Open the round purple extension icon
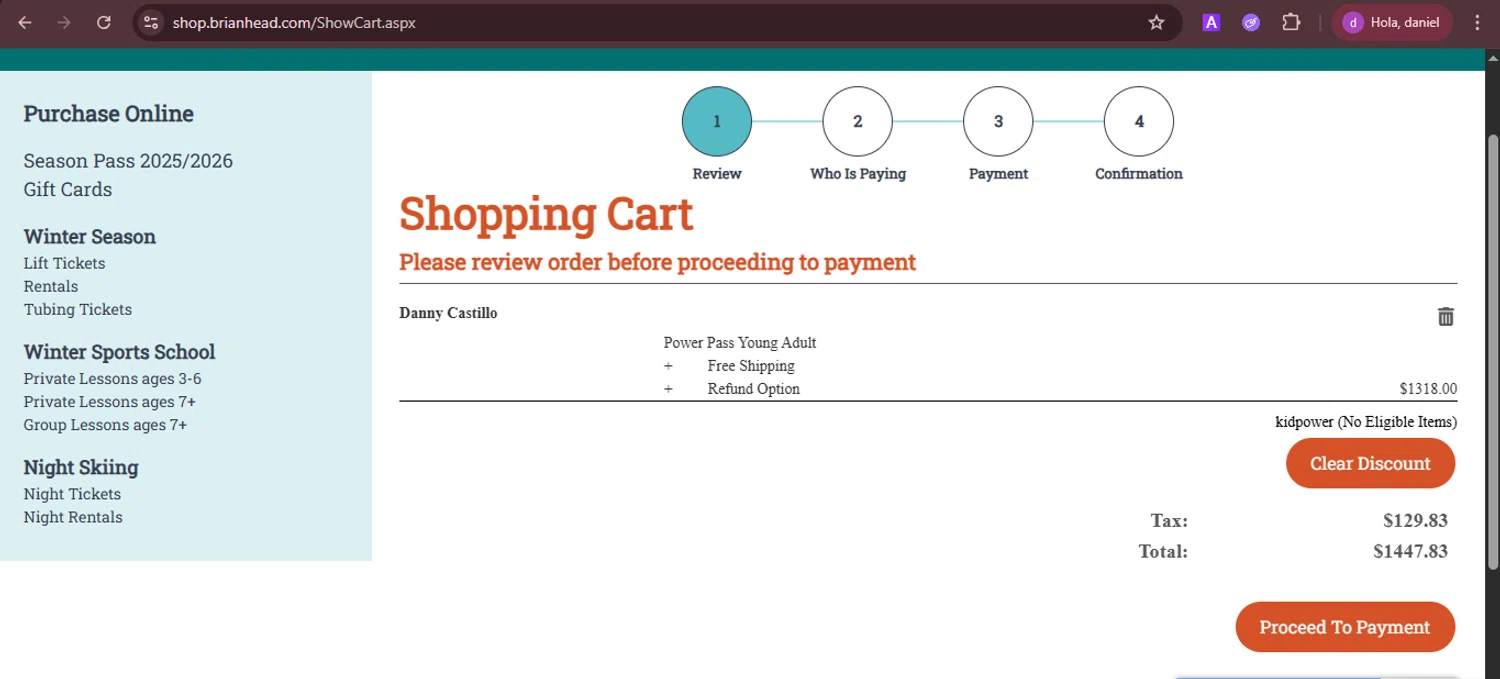Screen dimensions: 1500x679 coord(1251,22)
